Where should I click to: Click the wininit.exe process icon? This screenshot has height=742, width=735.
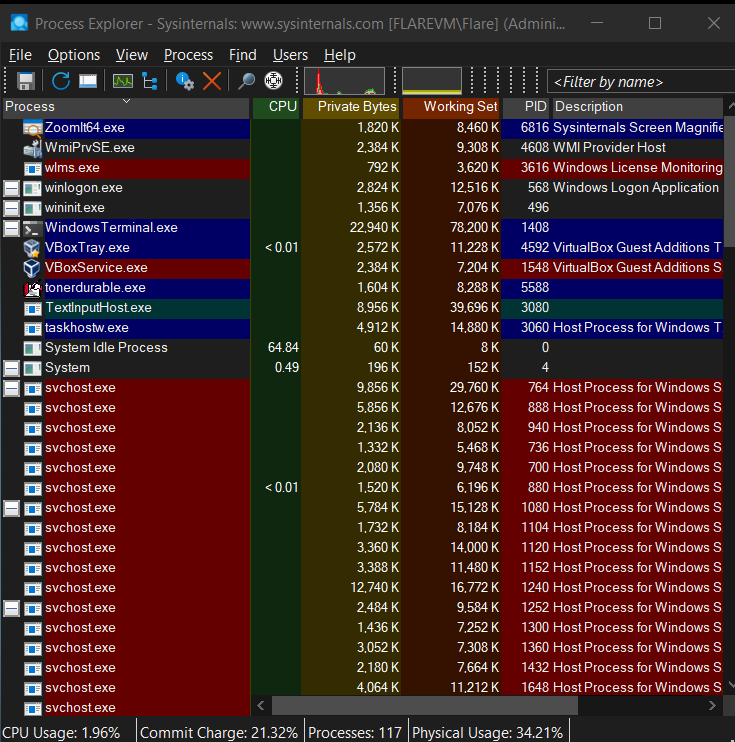point(33,208)
